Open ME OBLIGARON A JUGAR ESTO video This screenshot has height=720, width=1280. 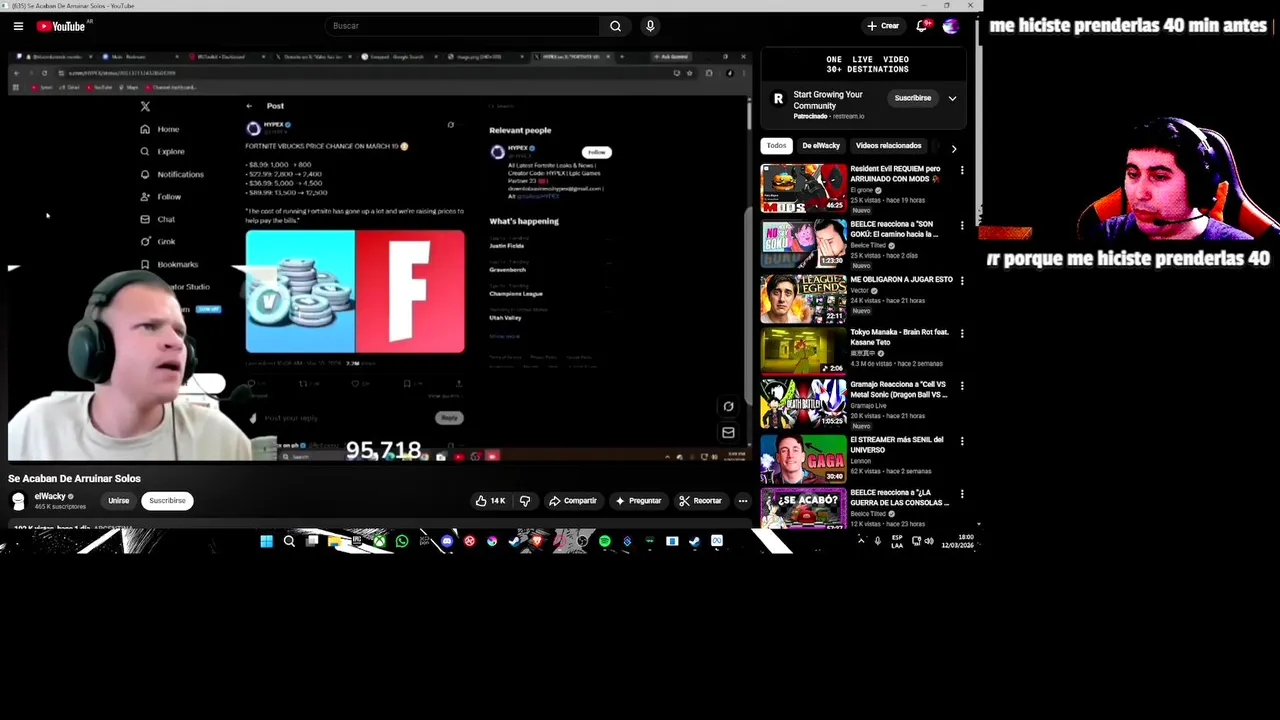pyautogui.click(x=803, y=298)
